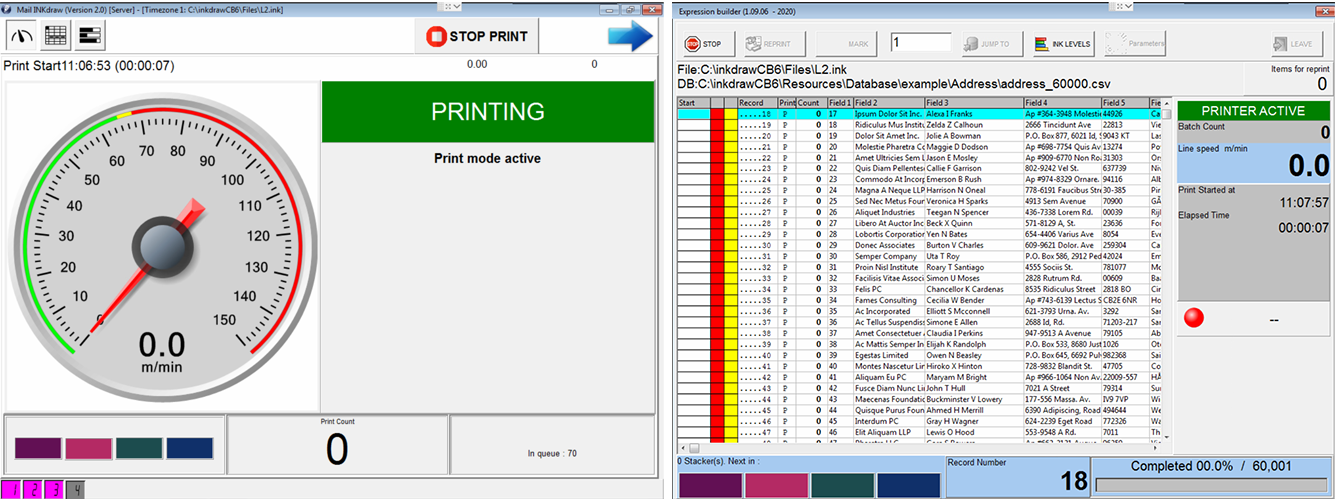Viewport: 1344px width, 499px height.
Task: Select the row for Alexa I Franks
Action: coord(919,114)
